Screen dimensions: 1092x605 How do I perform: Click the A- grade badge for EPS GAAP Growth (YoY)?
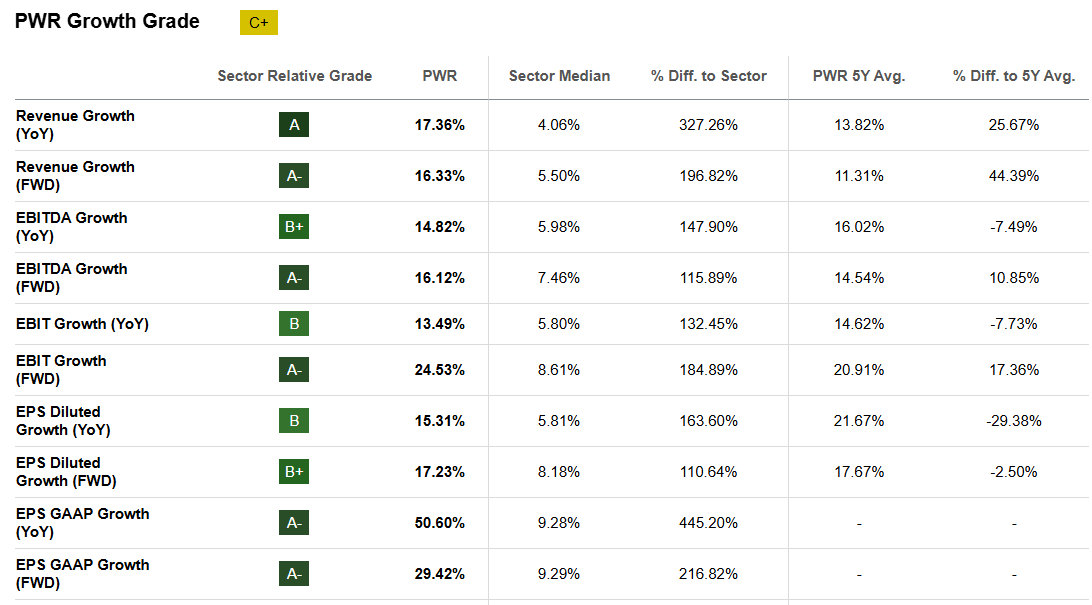point(294,523)
